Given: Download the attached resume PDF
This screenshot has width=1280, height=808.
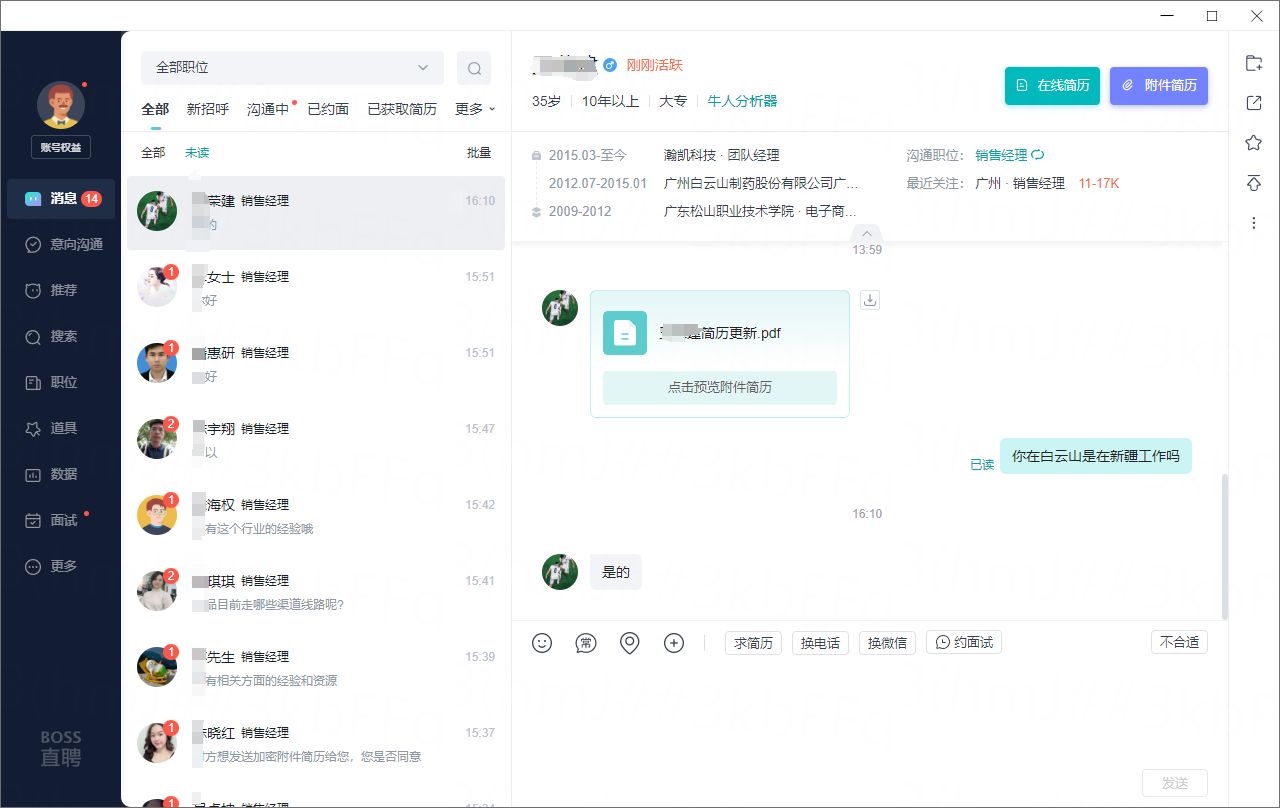Looking at the screenshot, I should [870, 300].
